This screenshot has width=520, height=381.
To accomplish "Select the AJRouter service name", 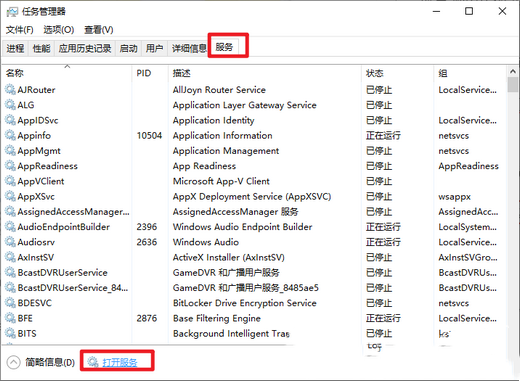I will (36, 90).
